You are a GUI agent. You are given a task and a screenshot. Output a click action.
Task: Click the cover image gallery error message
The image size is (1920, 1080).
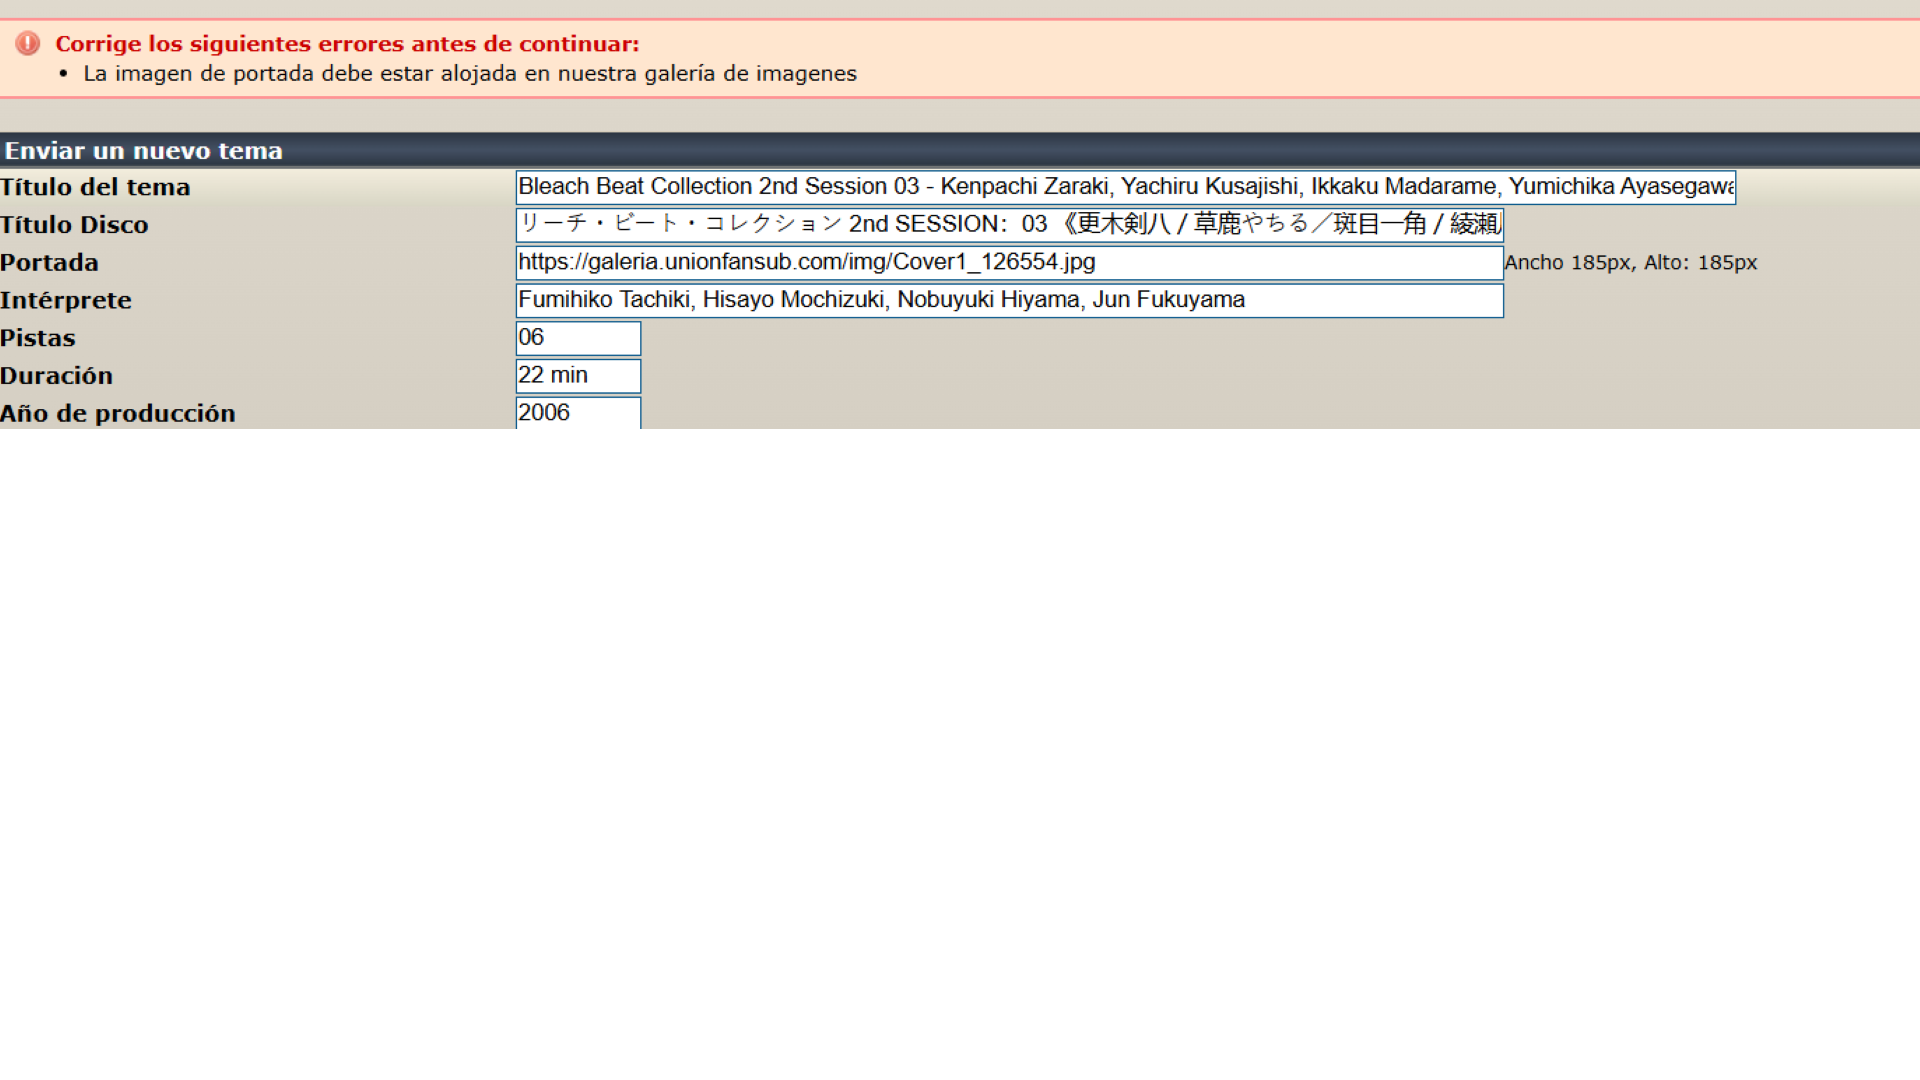470,74
